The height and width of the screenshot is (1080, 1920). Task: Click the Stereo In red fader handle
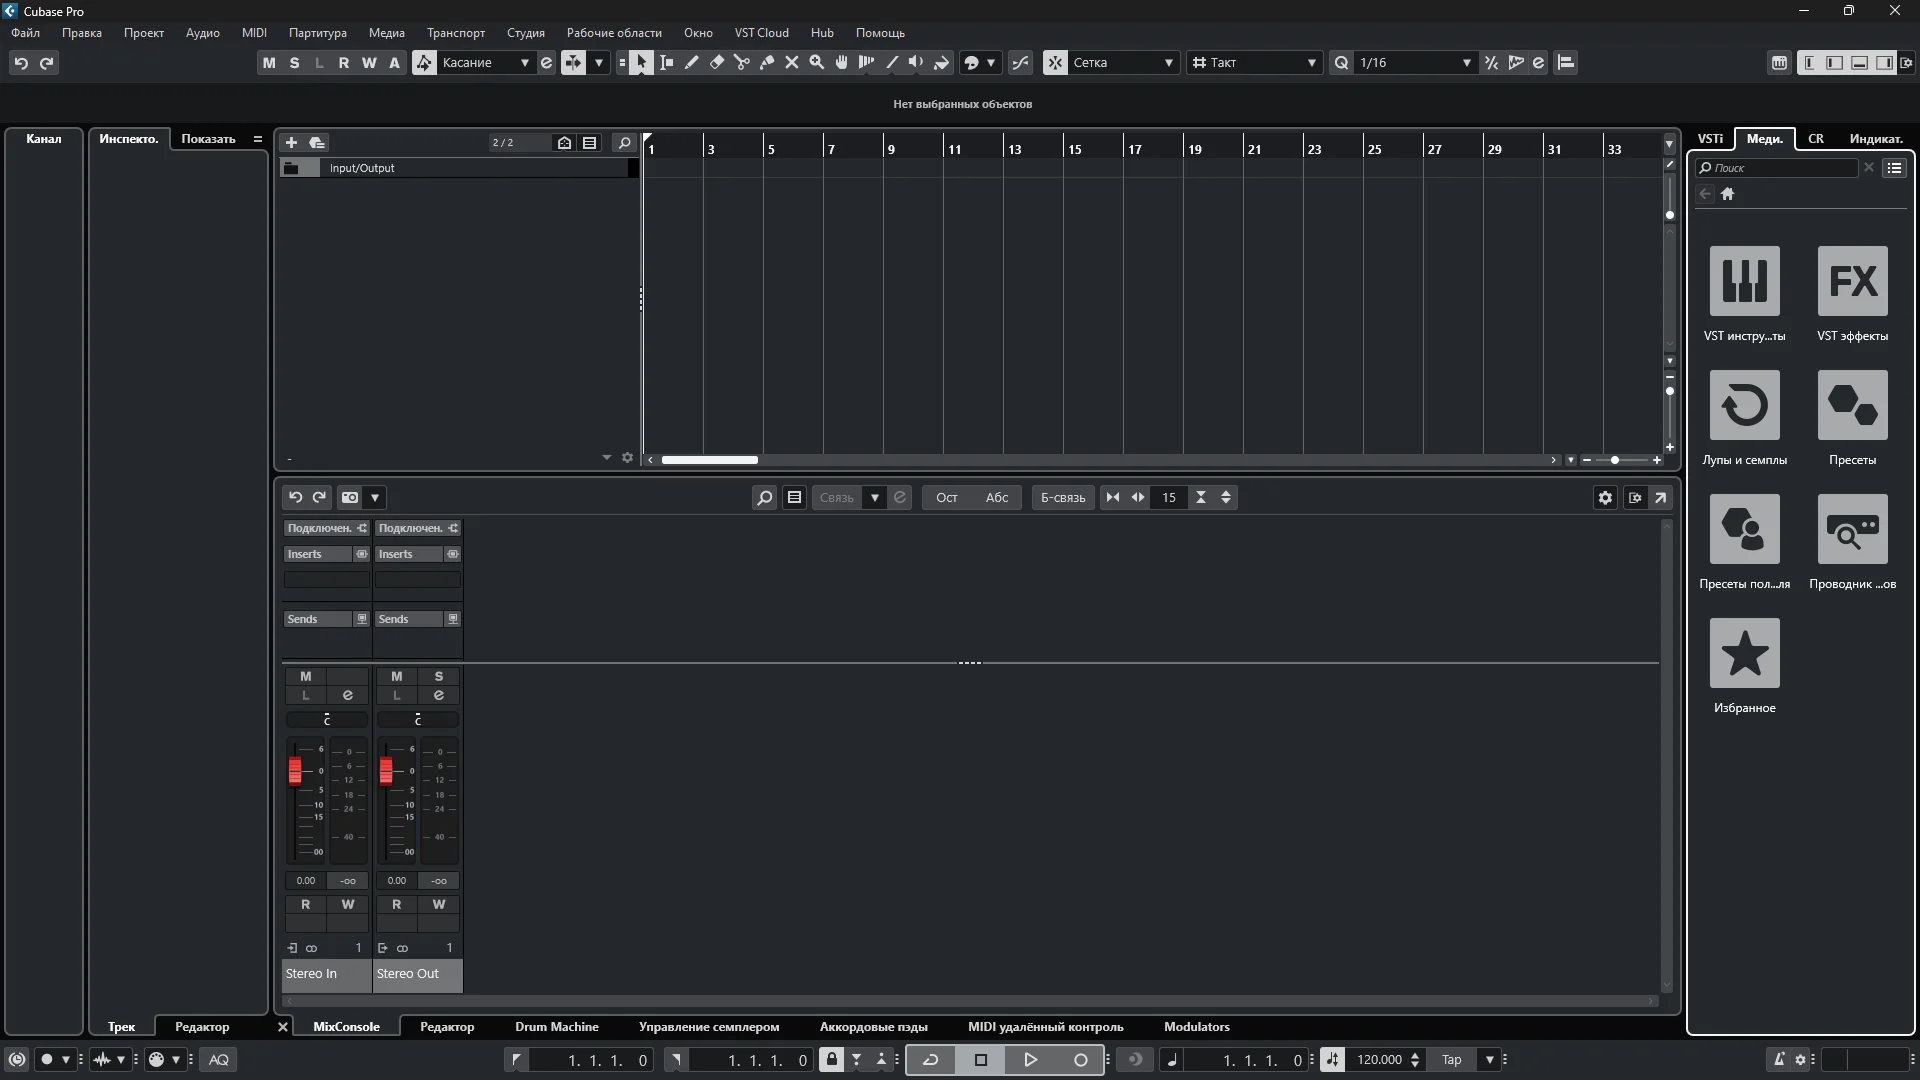(295, 770)
